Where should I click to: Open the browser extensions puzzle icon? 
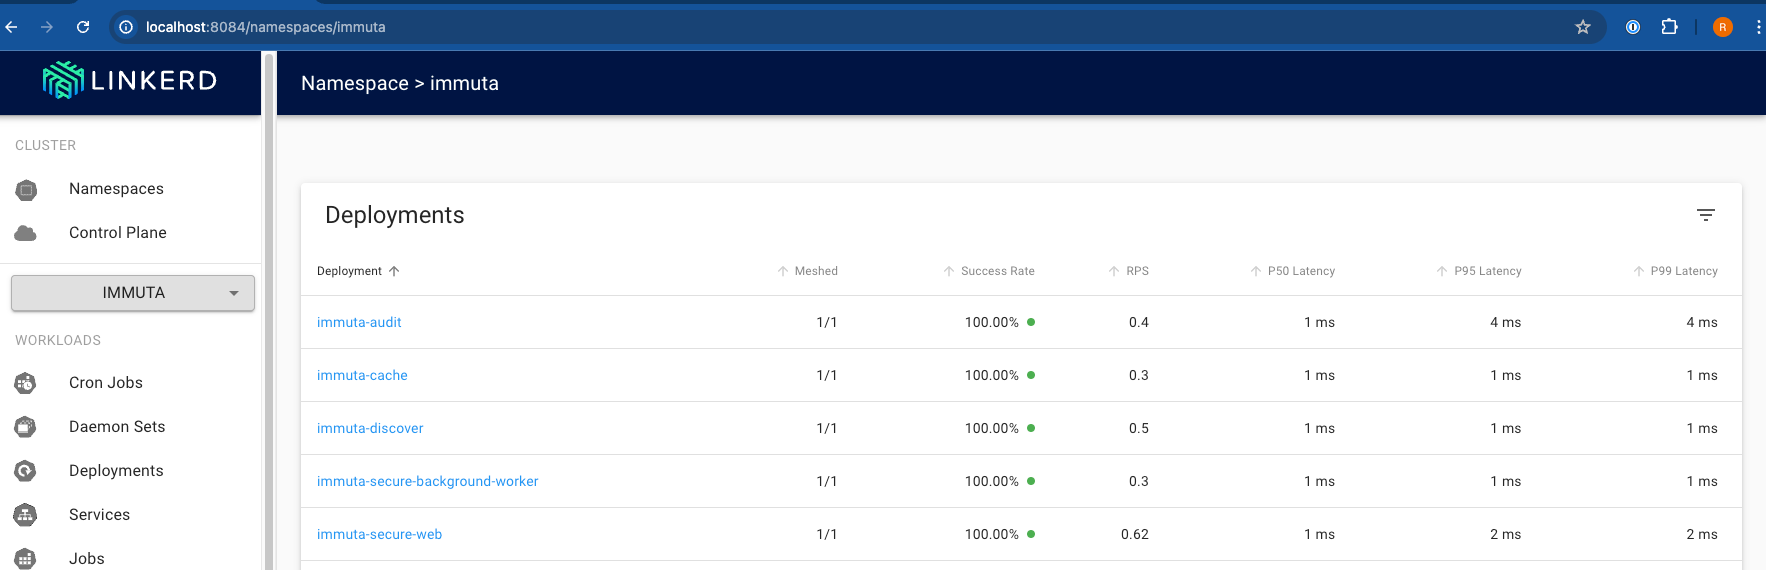[1669, 27]
